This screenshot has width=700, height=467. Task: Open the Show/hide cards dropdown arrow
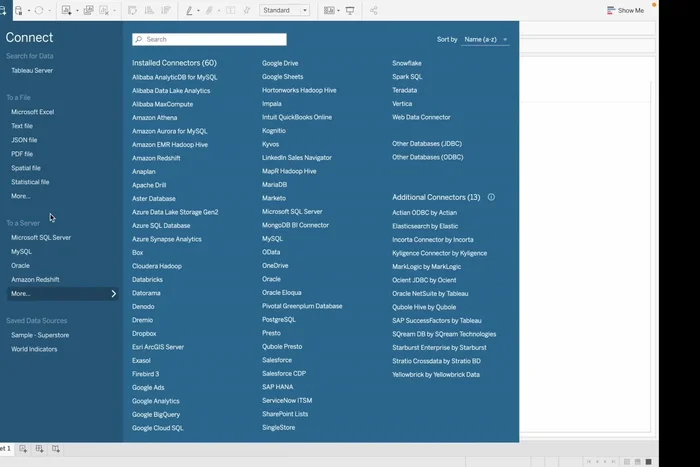[338, 10]
